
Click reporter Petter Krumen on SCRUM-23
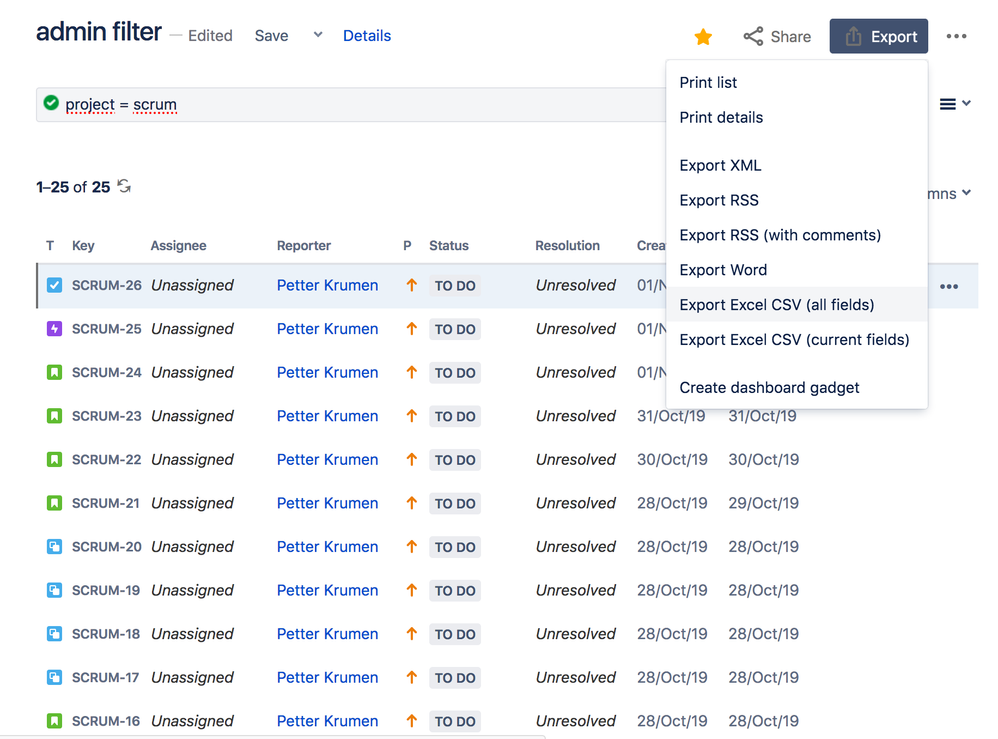(327, 416)
